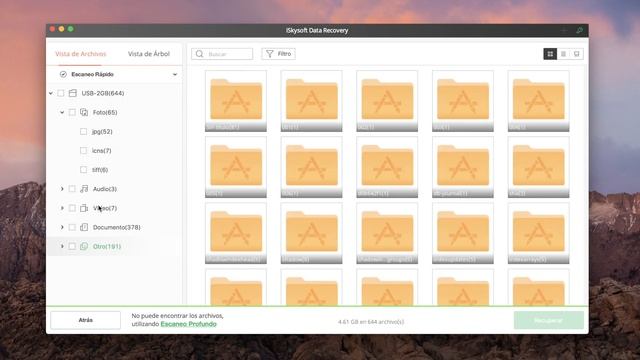Switch to grid thumbnail view

(550, 54)
